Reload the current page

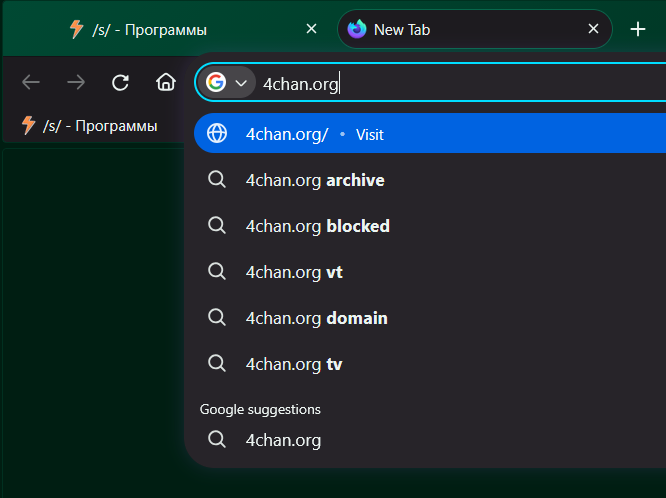(121, 82)
